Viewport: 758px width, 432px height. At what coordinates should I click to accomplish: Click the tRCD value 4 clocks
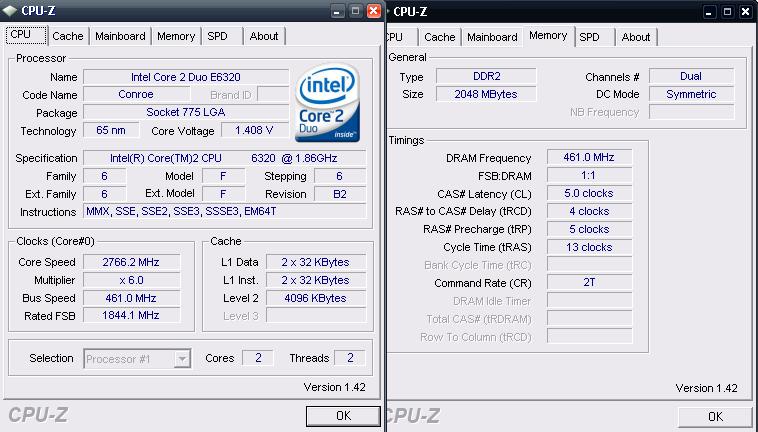point(589,211)
